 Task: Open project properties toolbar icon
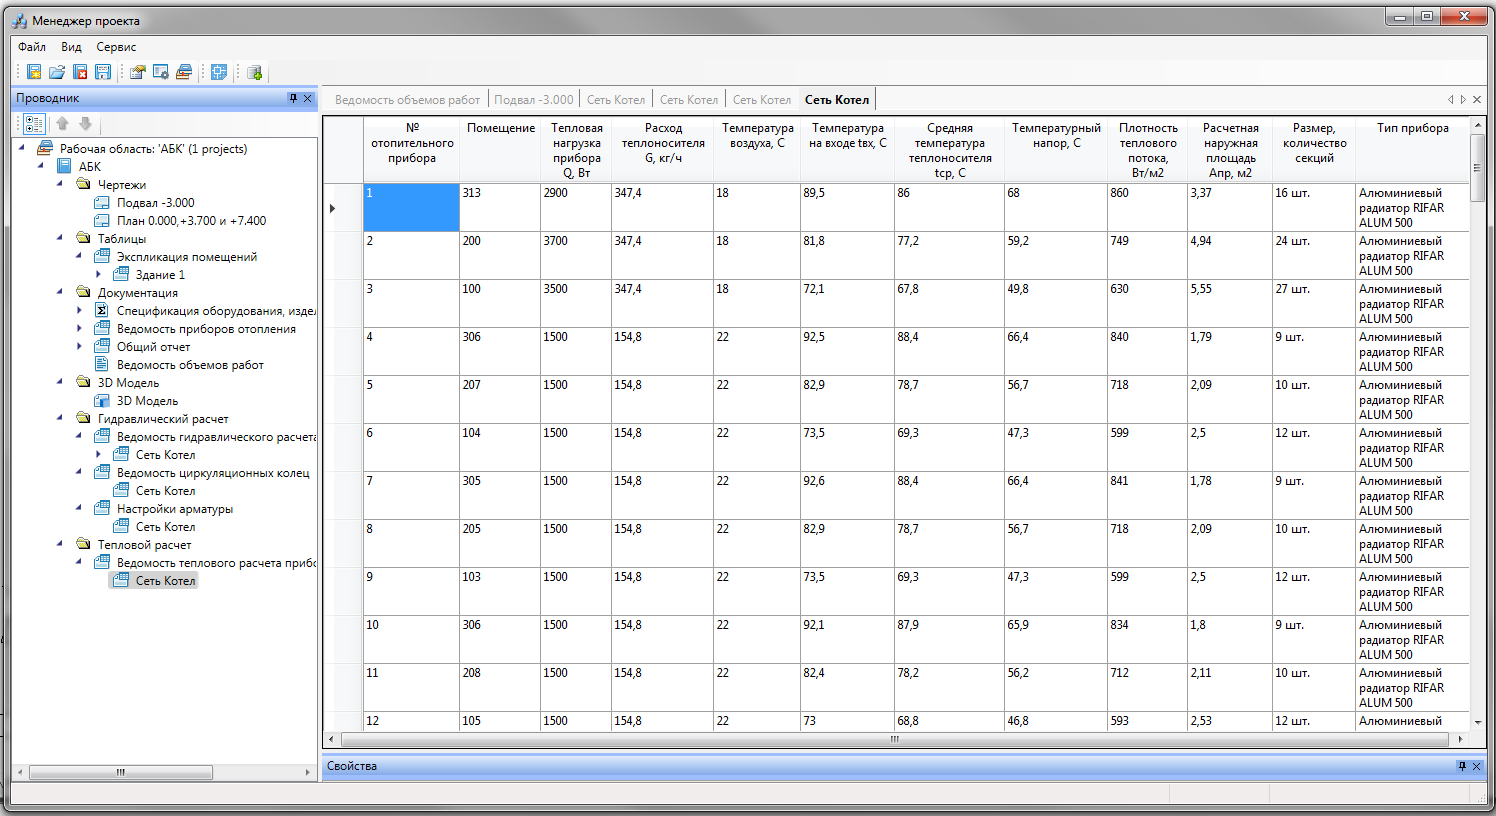tap(137, 72)
